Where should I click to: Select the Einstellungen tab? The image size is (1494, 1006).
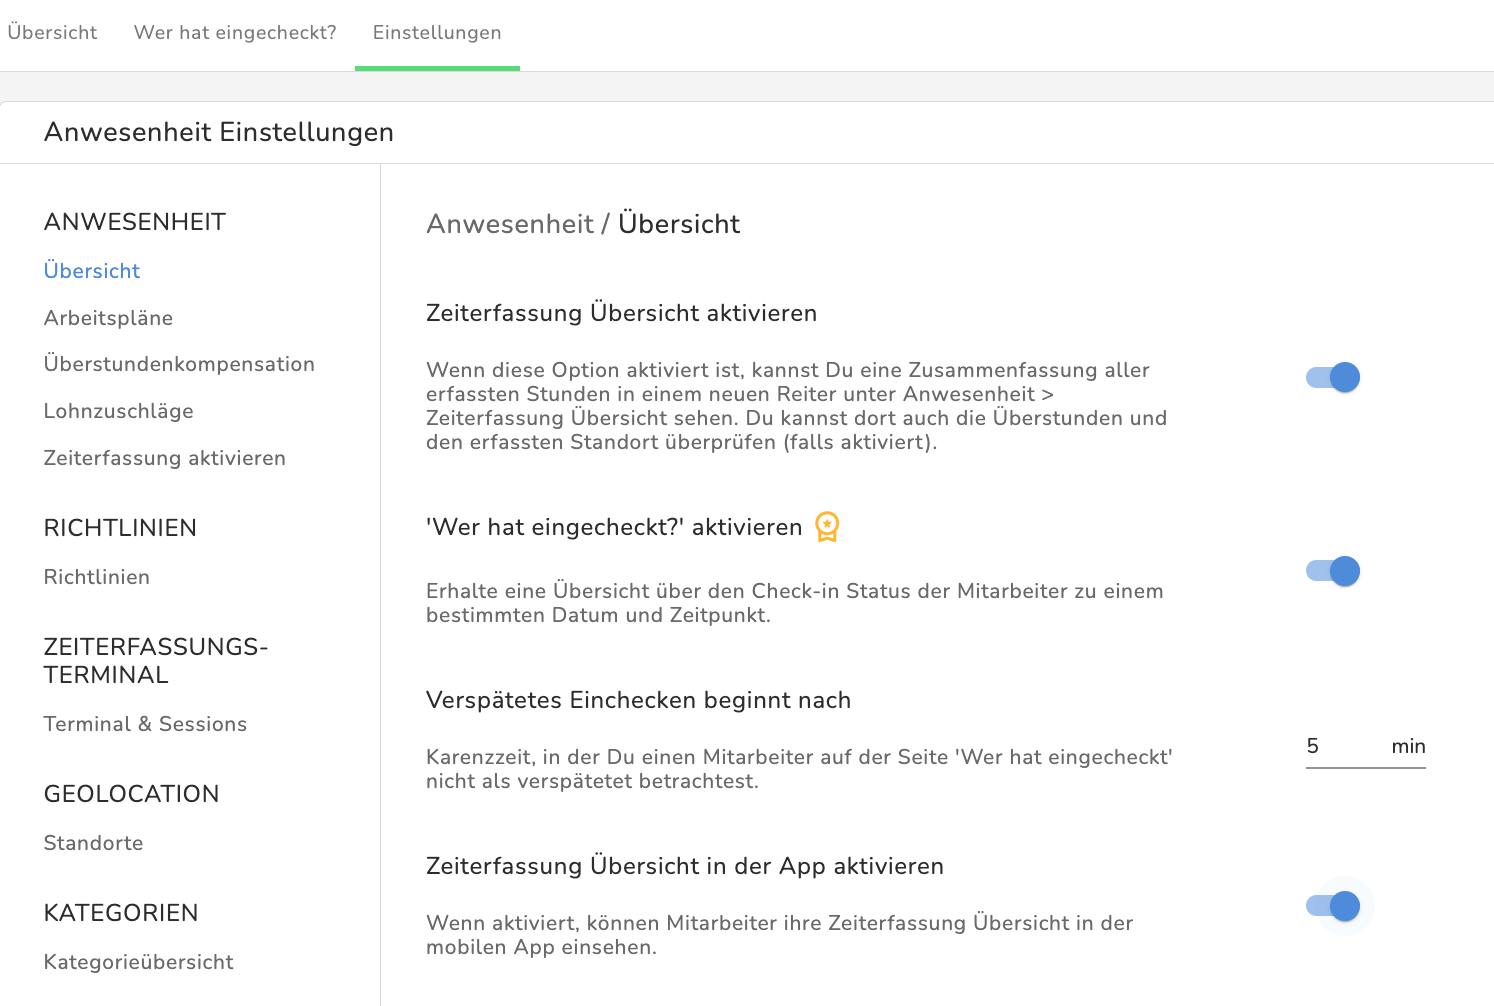(x=437, y=33)
